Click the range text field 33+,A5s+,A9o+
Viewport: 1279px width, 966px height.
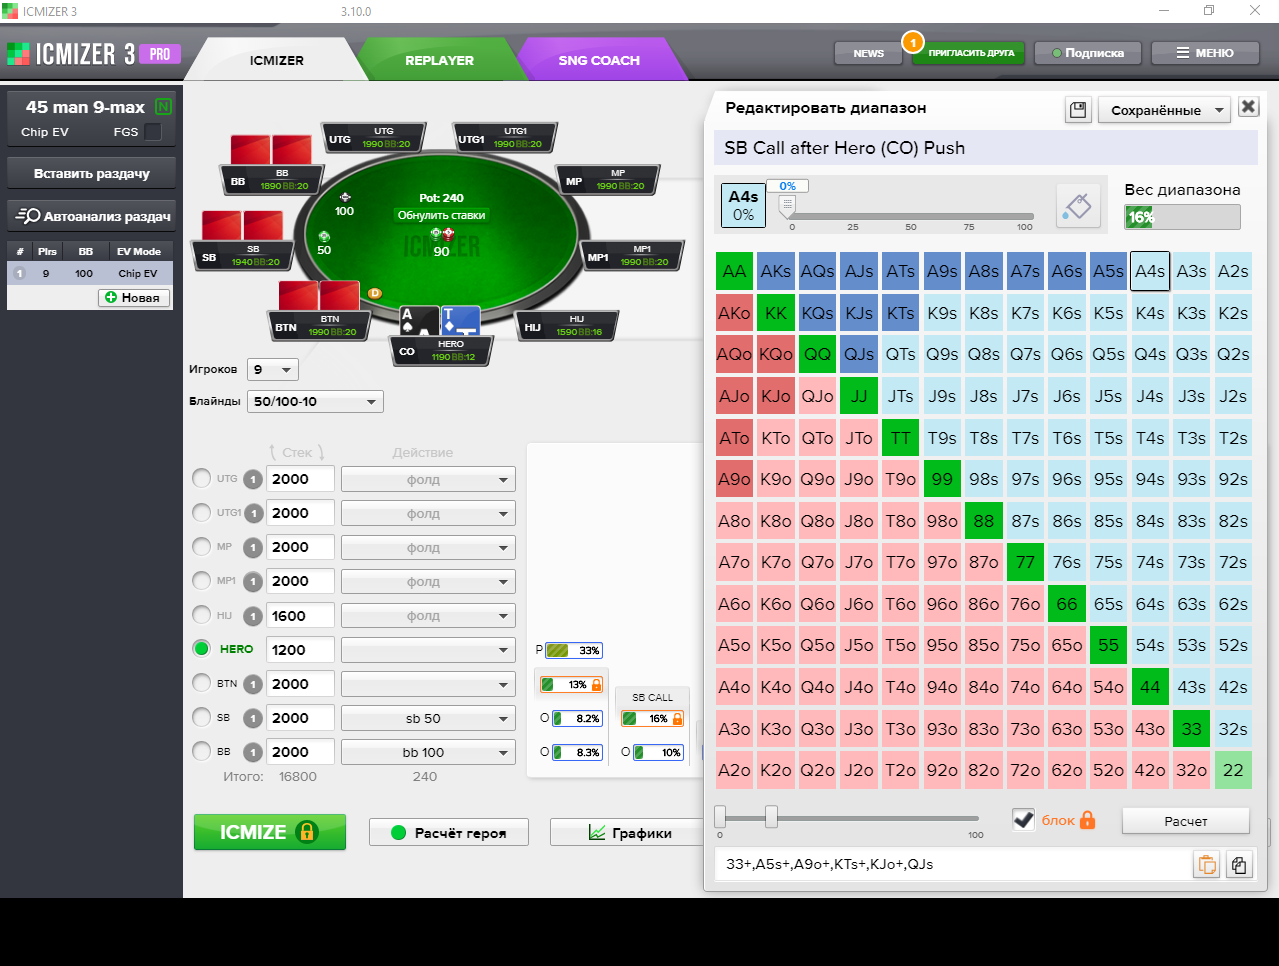coord(953,864)
